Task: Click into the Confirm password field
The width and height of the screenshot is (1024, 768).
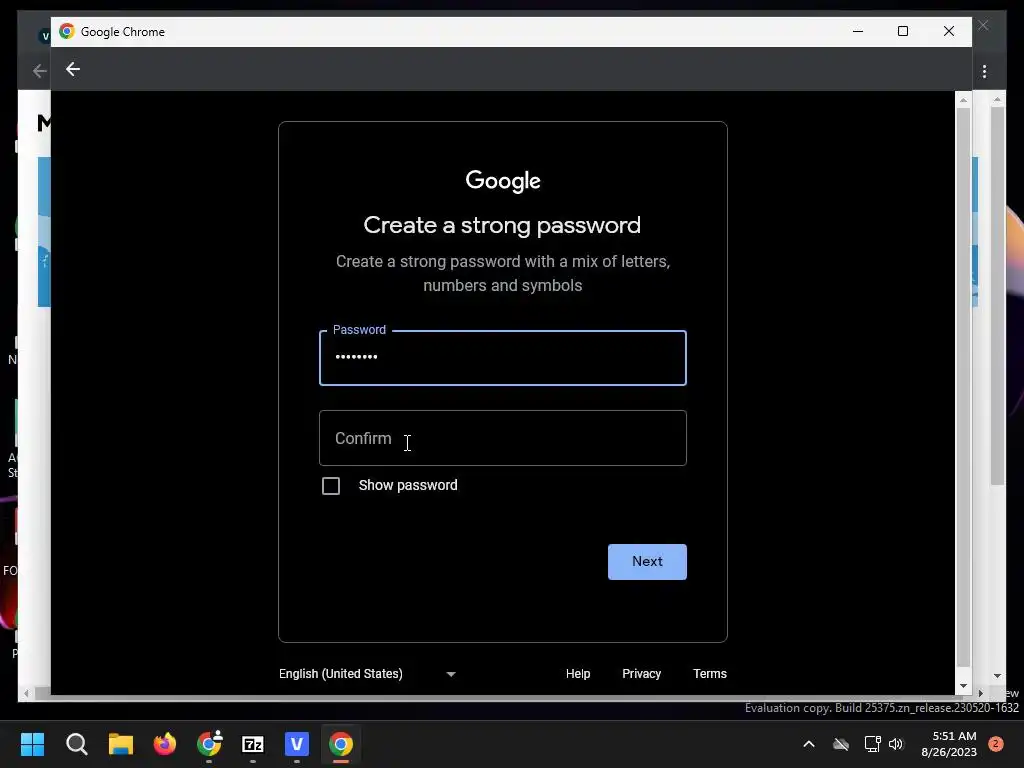Action: [x=503, y=438]
